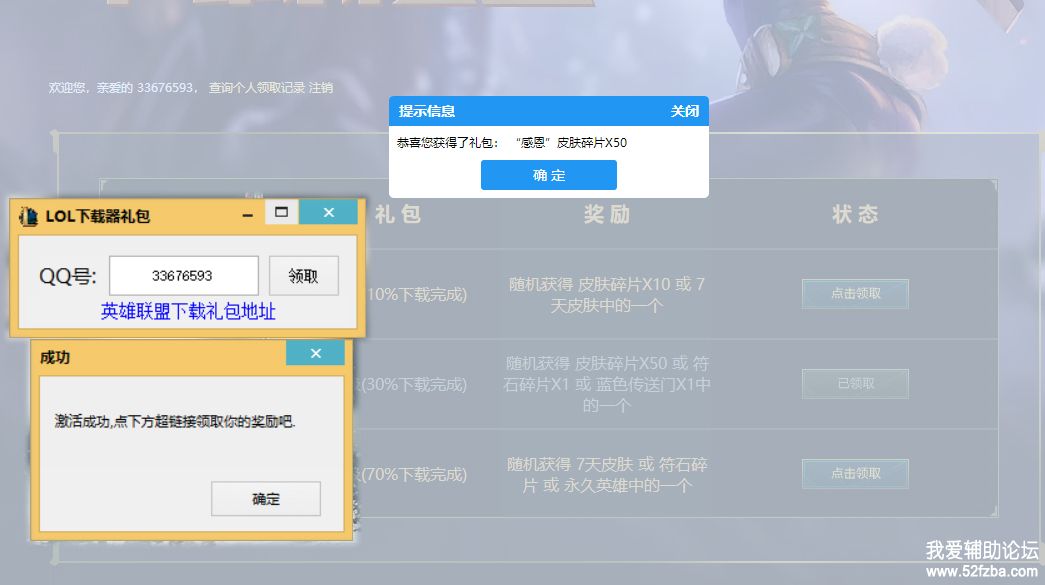Click the 恭喜您获得了礼包 message text
1045x585 pixels.
point(512,143)
